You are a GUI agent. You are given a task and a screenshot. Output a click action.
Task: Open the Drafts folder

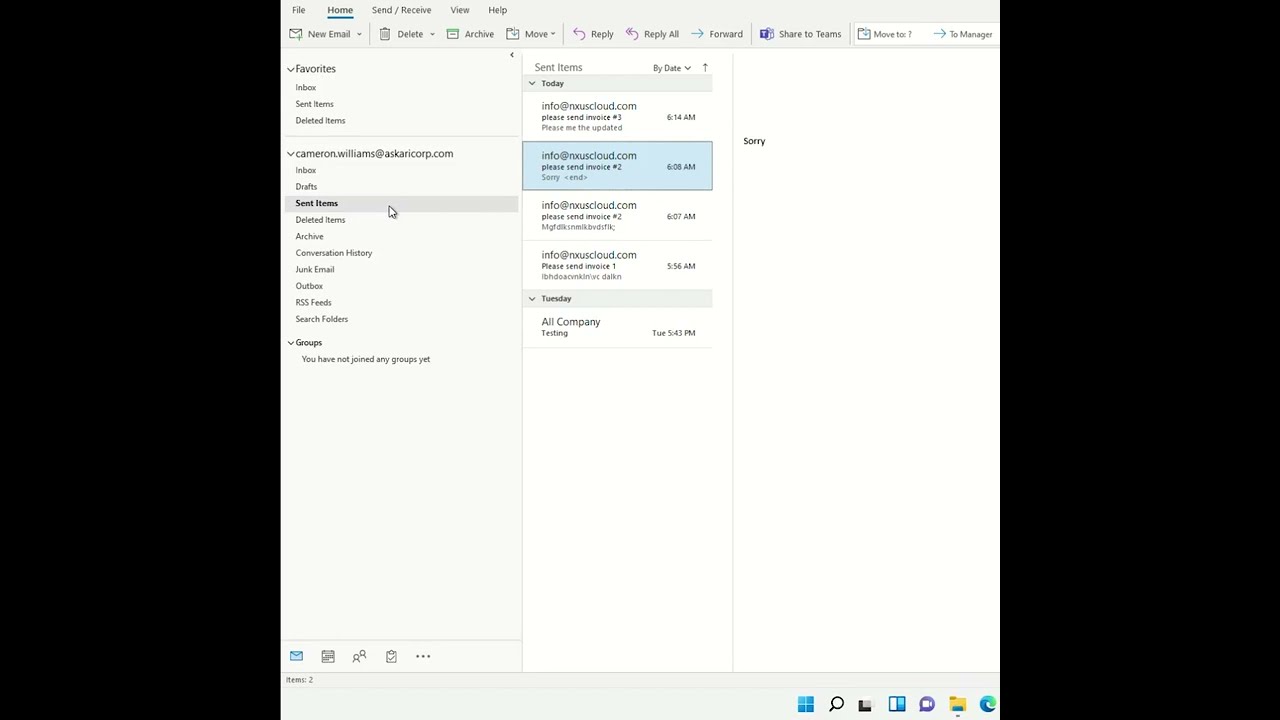tap(306, 187)
